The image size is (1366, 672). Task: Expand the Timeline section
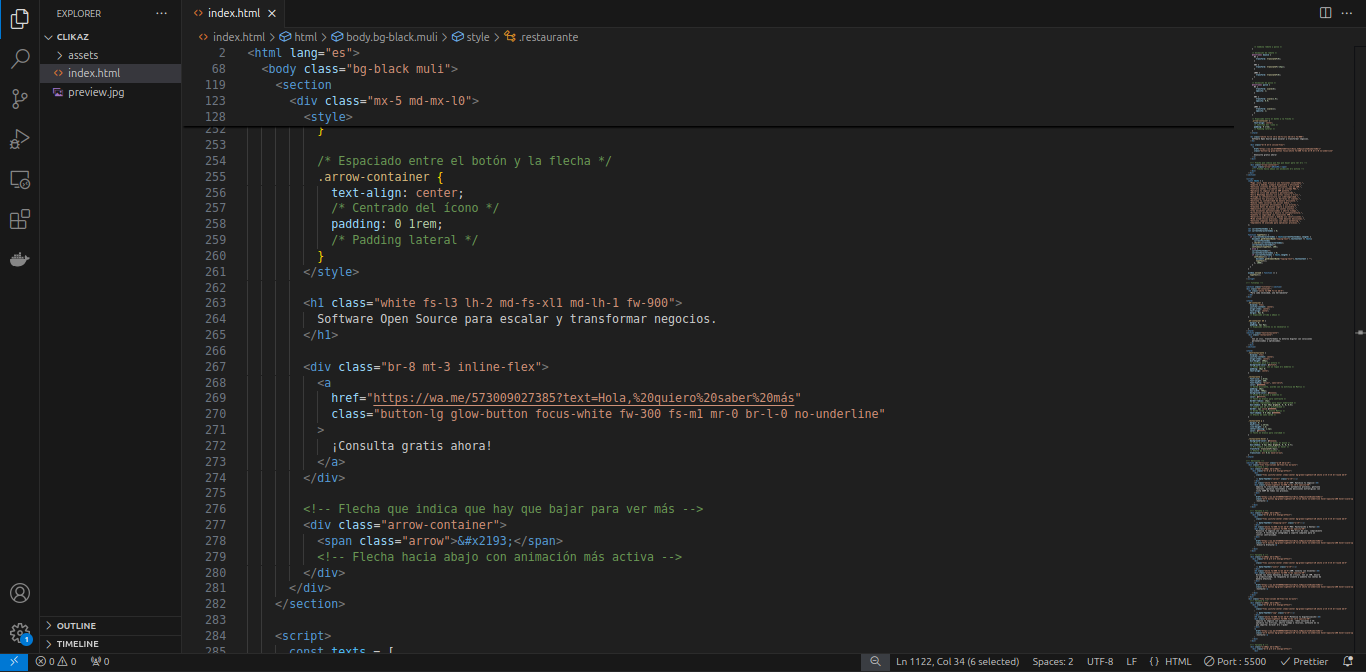tap(110, 644)
